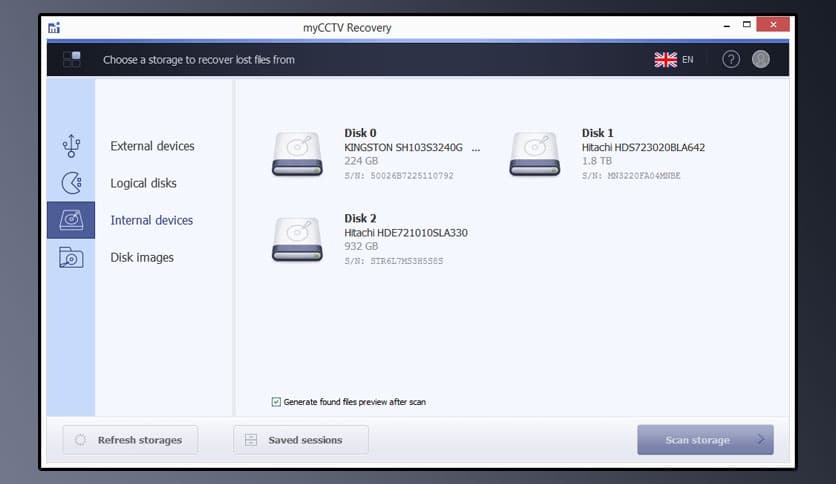Image resolution: width=836 pixels, height=484 pixels.
Task: Close the myCCTV Recovery window
Action: (773, 25)
